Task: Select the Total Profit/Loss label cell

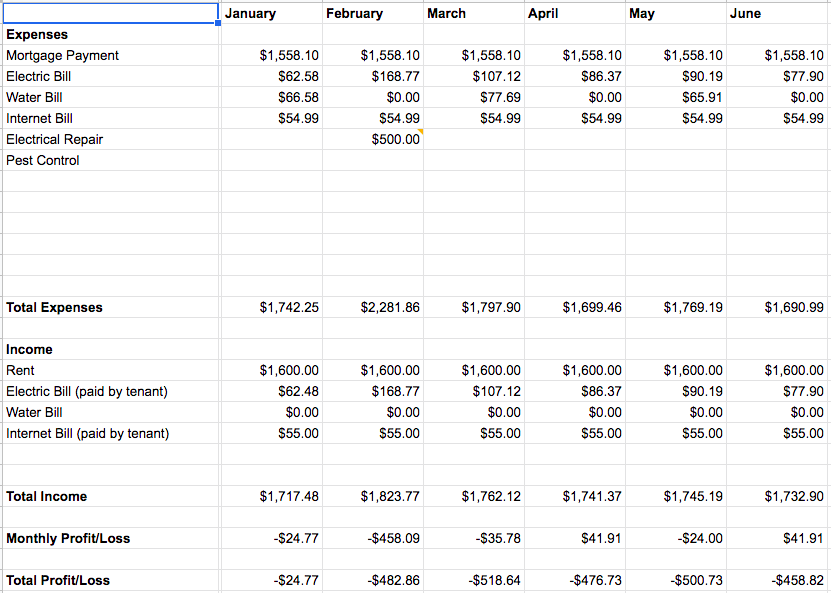Action: [x=110, y=580]
